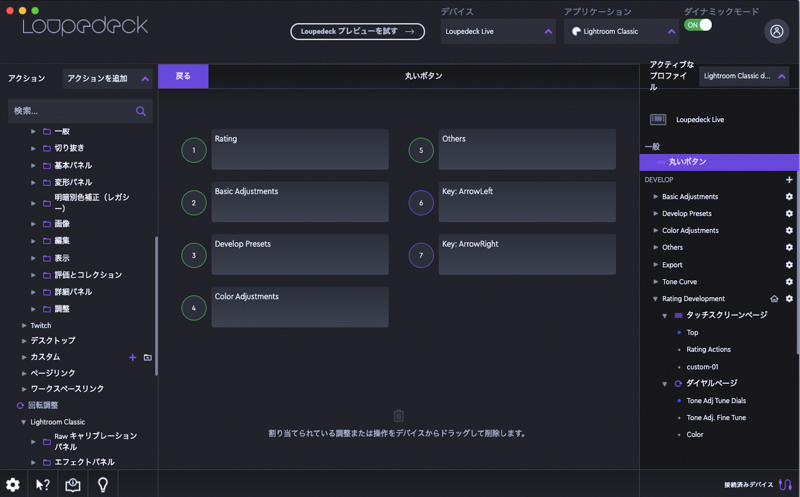Screen dimensions: 800x497
Task: Collapse ダイヤルページ node
Action: pos(665,384)
